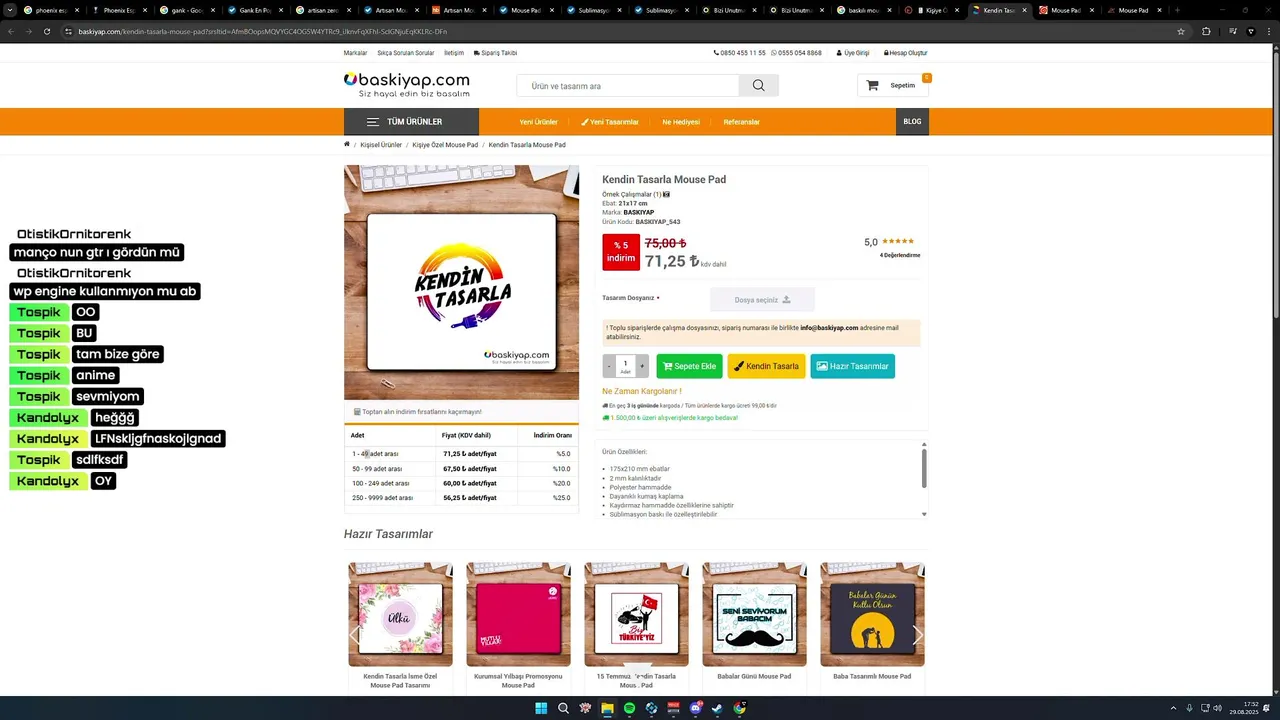Increase quantity with the plus stepper
Screen dimensions: 1280x720
click(x=642, y=366)
